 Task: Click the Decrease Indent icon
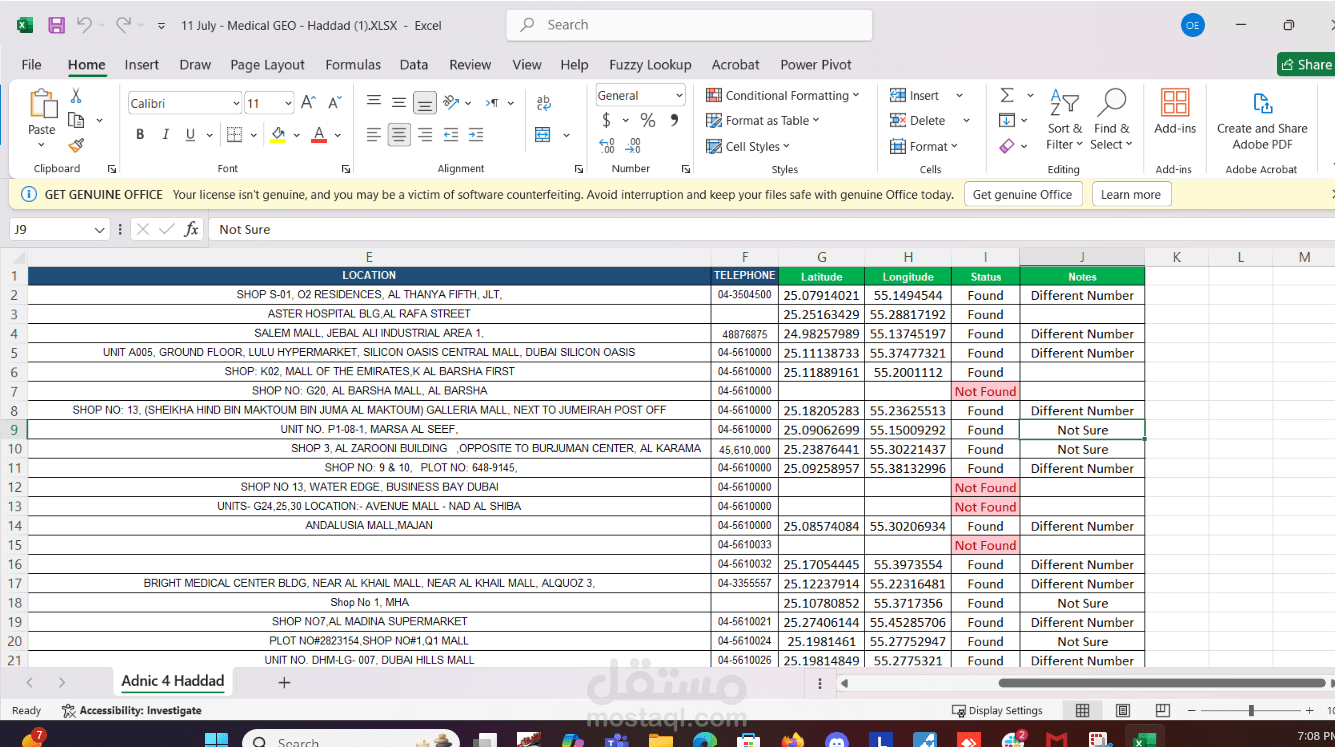point(451,135)
